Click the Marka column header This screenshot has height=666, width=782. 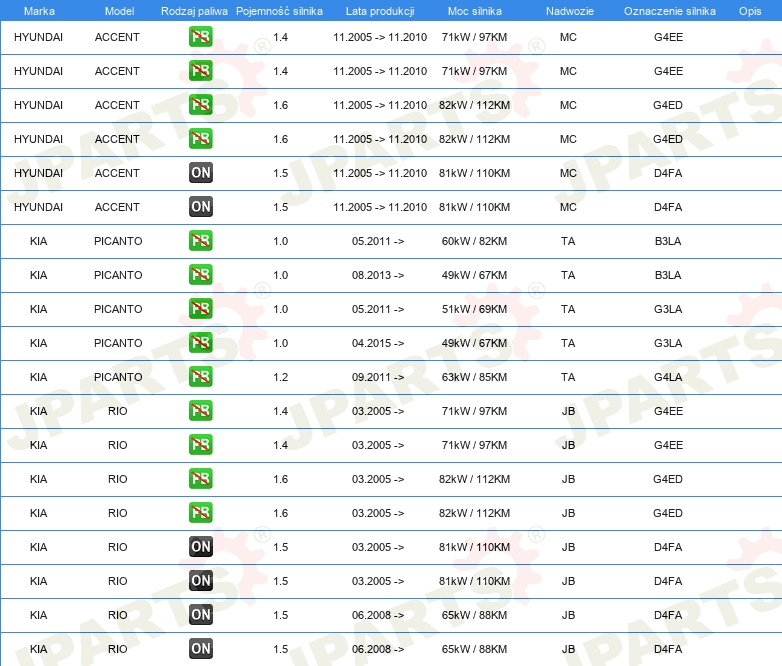click(39, 11)
